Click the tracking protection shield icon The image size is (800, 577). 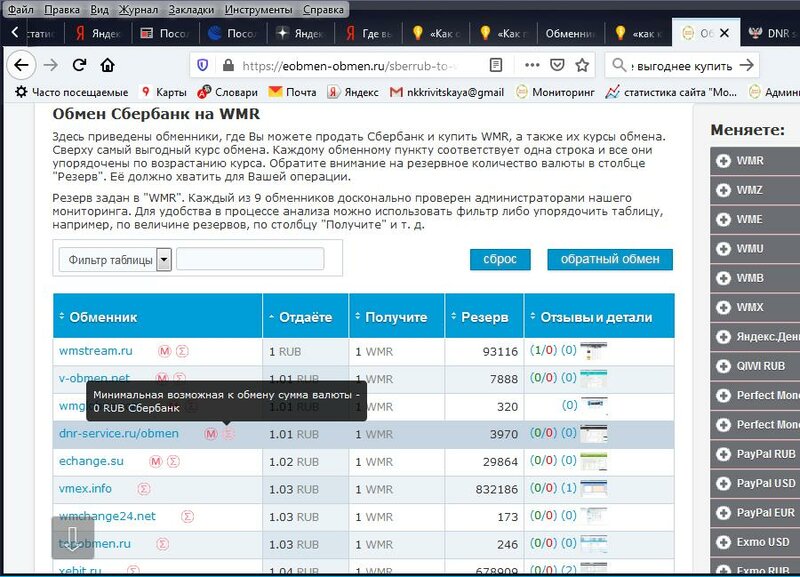(x=203, y=65)
